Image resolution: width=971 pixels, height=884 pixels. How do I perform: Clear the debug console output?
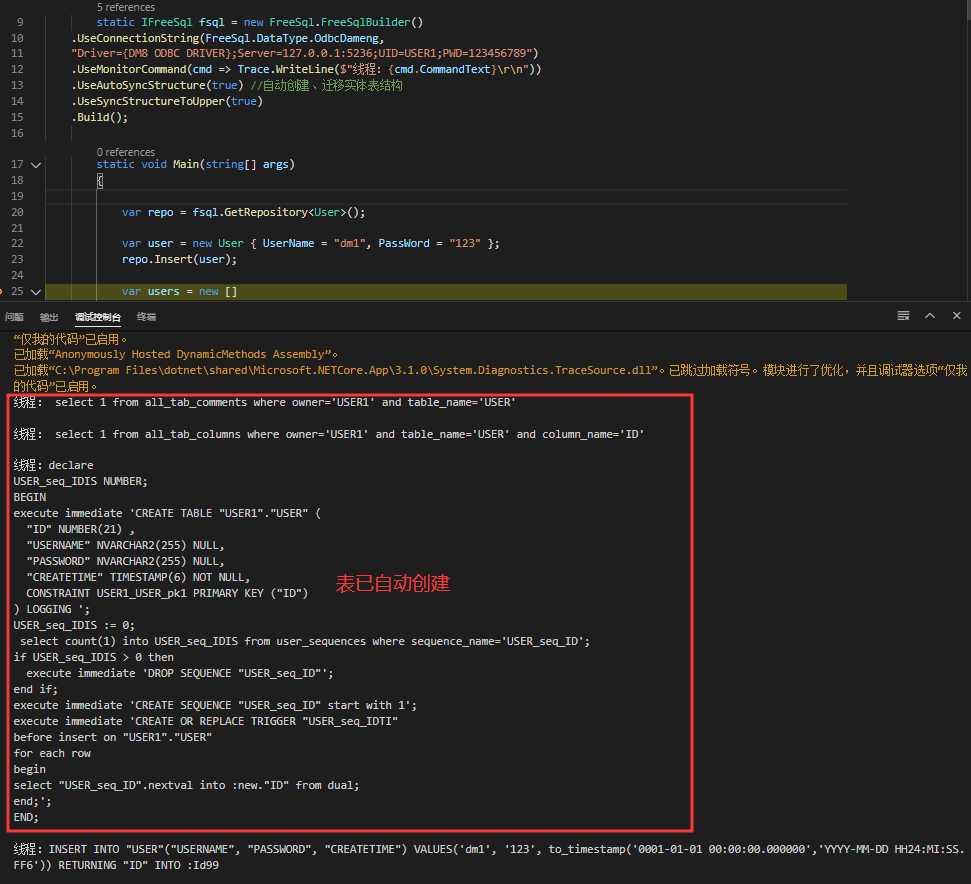point(903,316)
